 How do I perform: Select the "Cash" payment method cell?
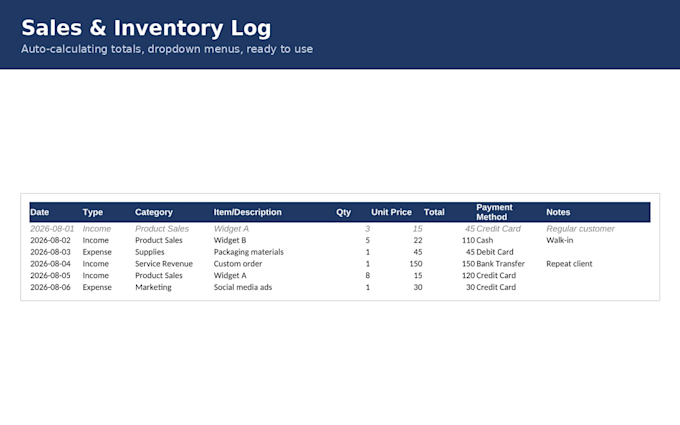pos(485,240)
